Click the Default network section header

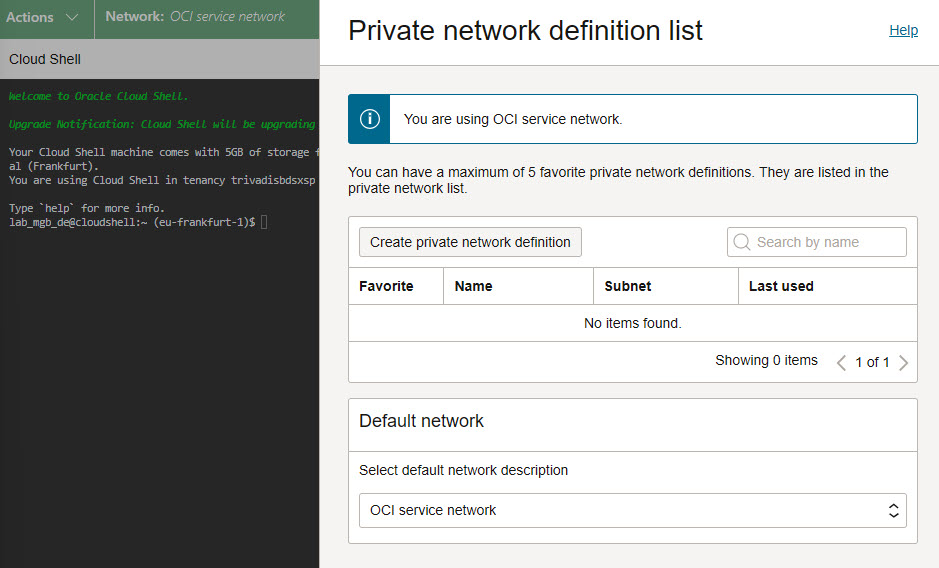click(421, 421)
